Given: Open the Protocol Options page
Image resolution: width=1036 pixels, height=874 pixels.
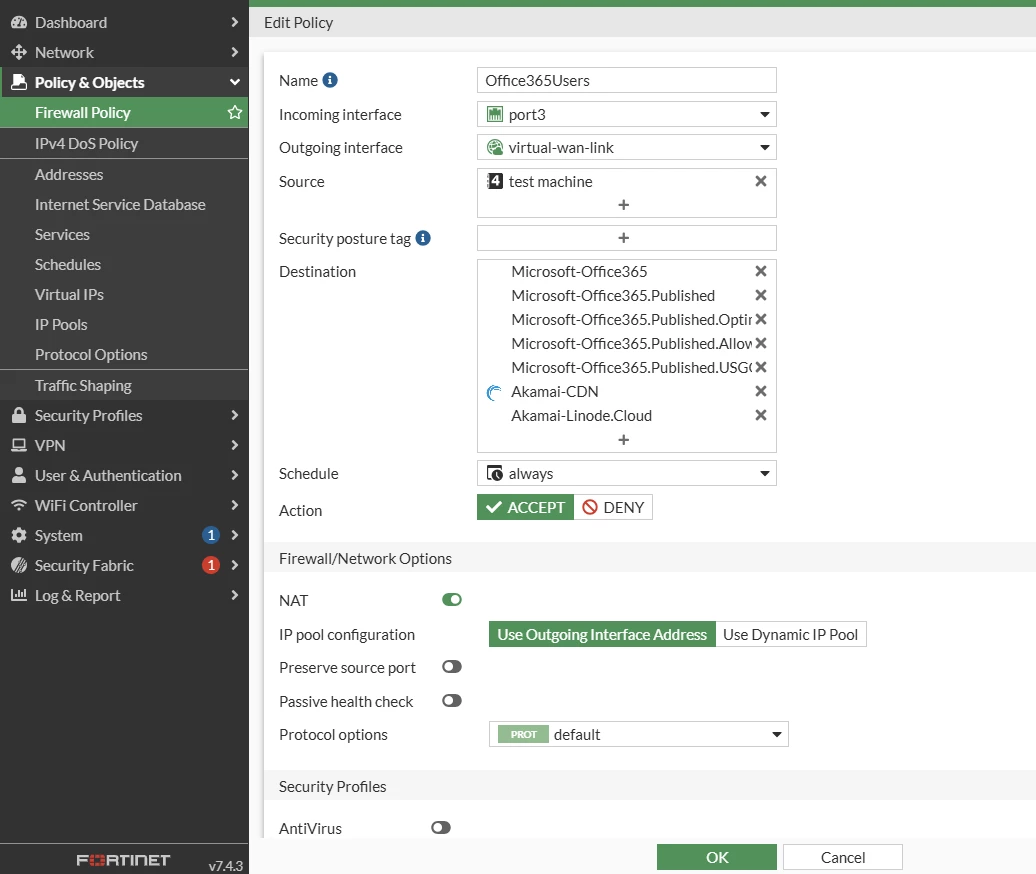Looking at the screenshot, I should point(124,355).
